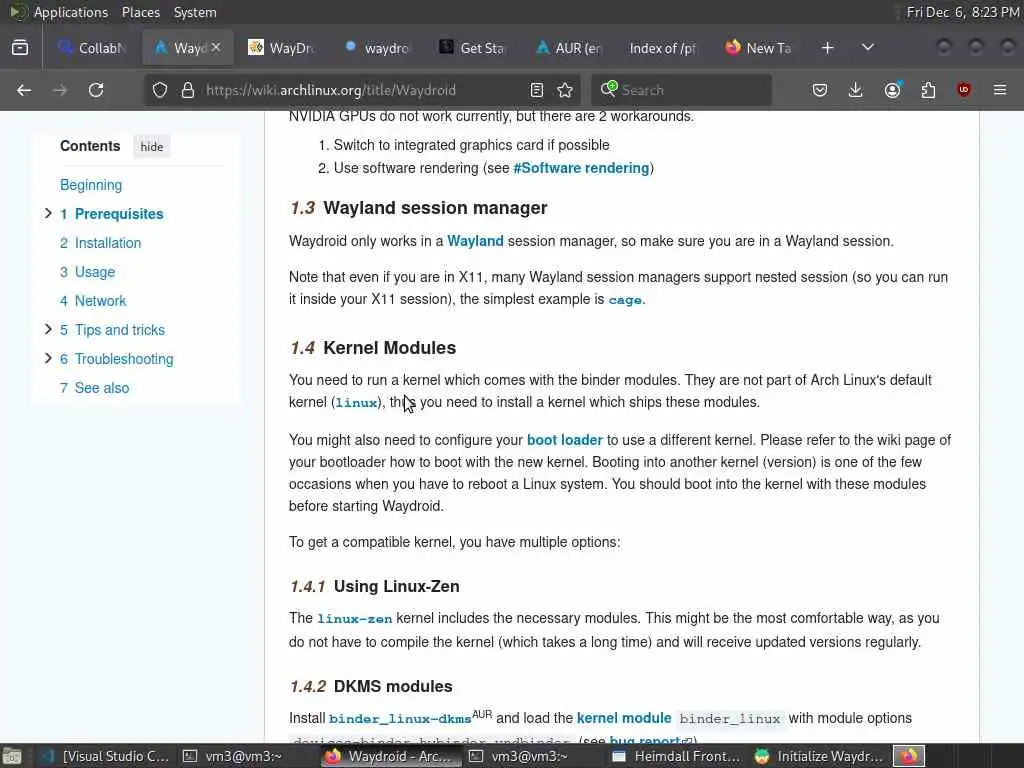Switch to first vm3@vm3 terminal window
Image resolution: width=1024 pixels, height=768 pixels.
point(232,756)
